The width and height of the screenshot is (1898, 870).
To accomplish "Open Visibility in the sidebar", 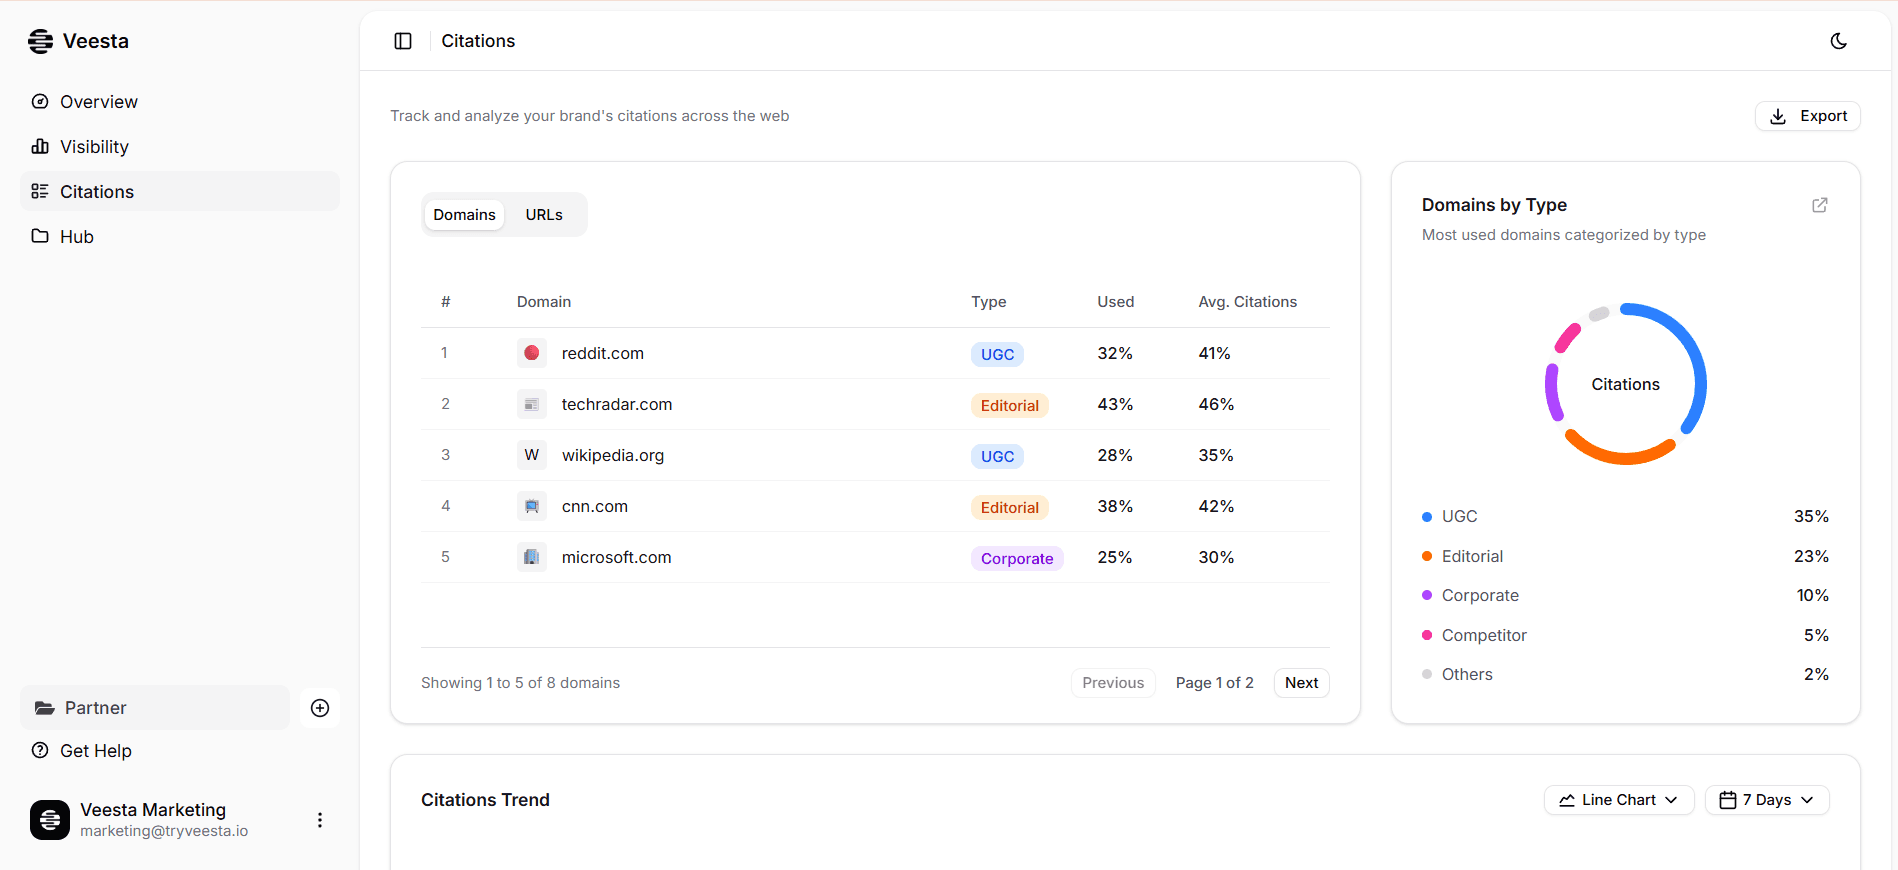I will tap(94, 147).
